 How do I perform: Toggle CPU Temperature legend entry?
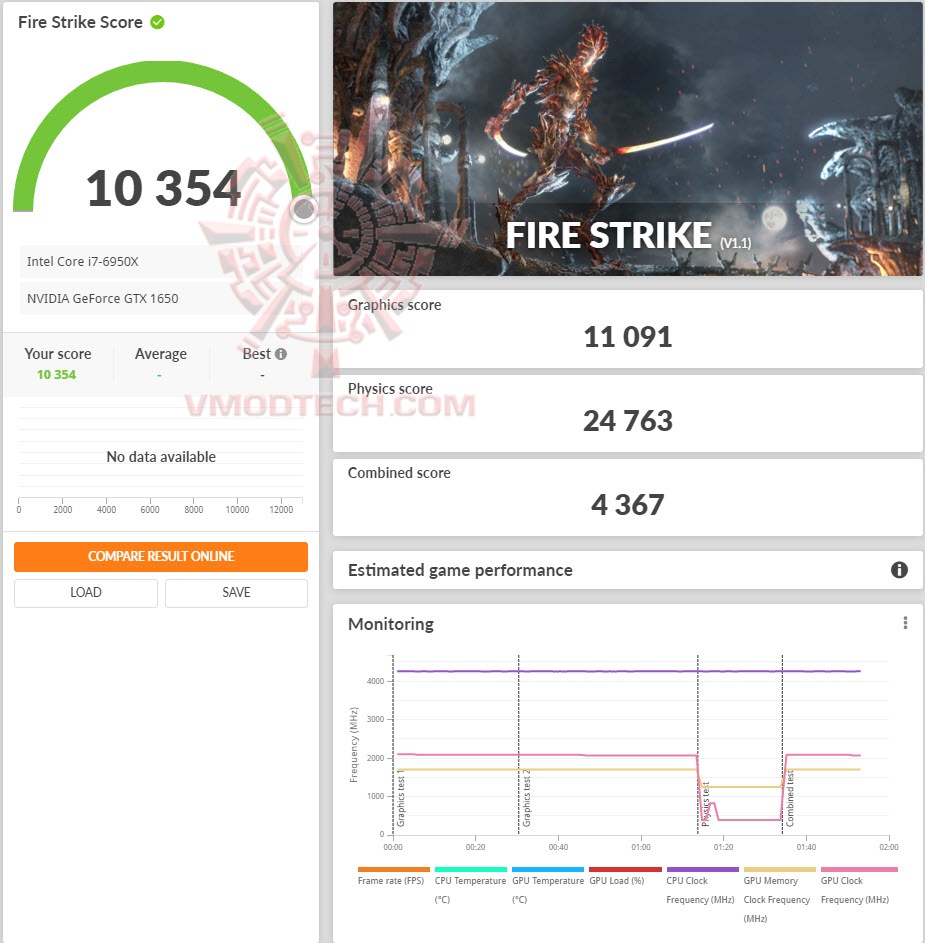tap(470, 885)
